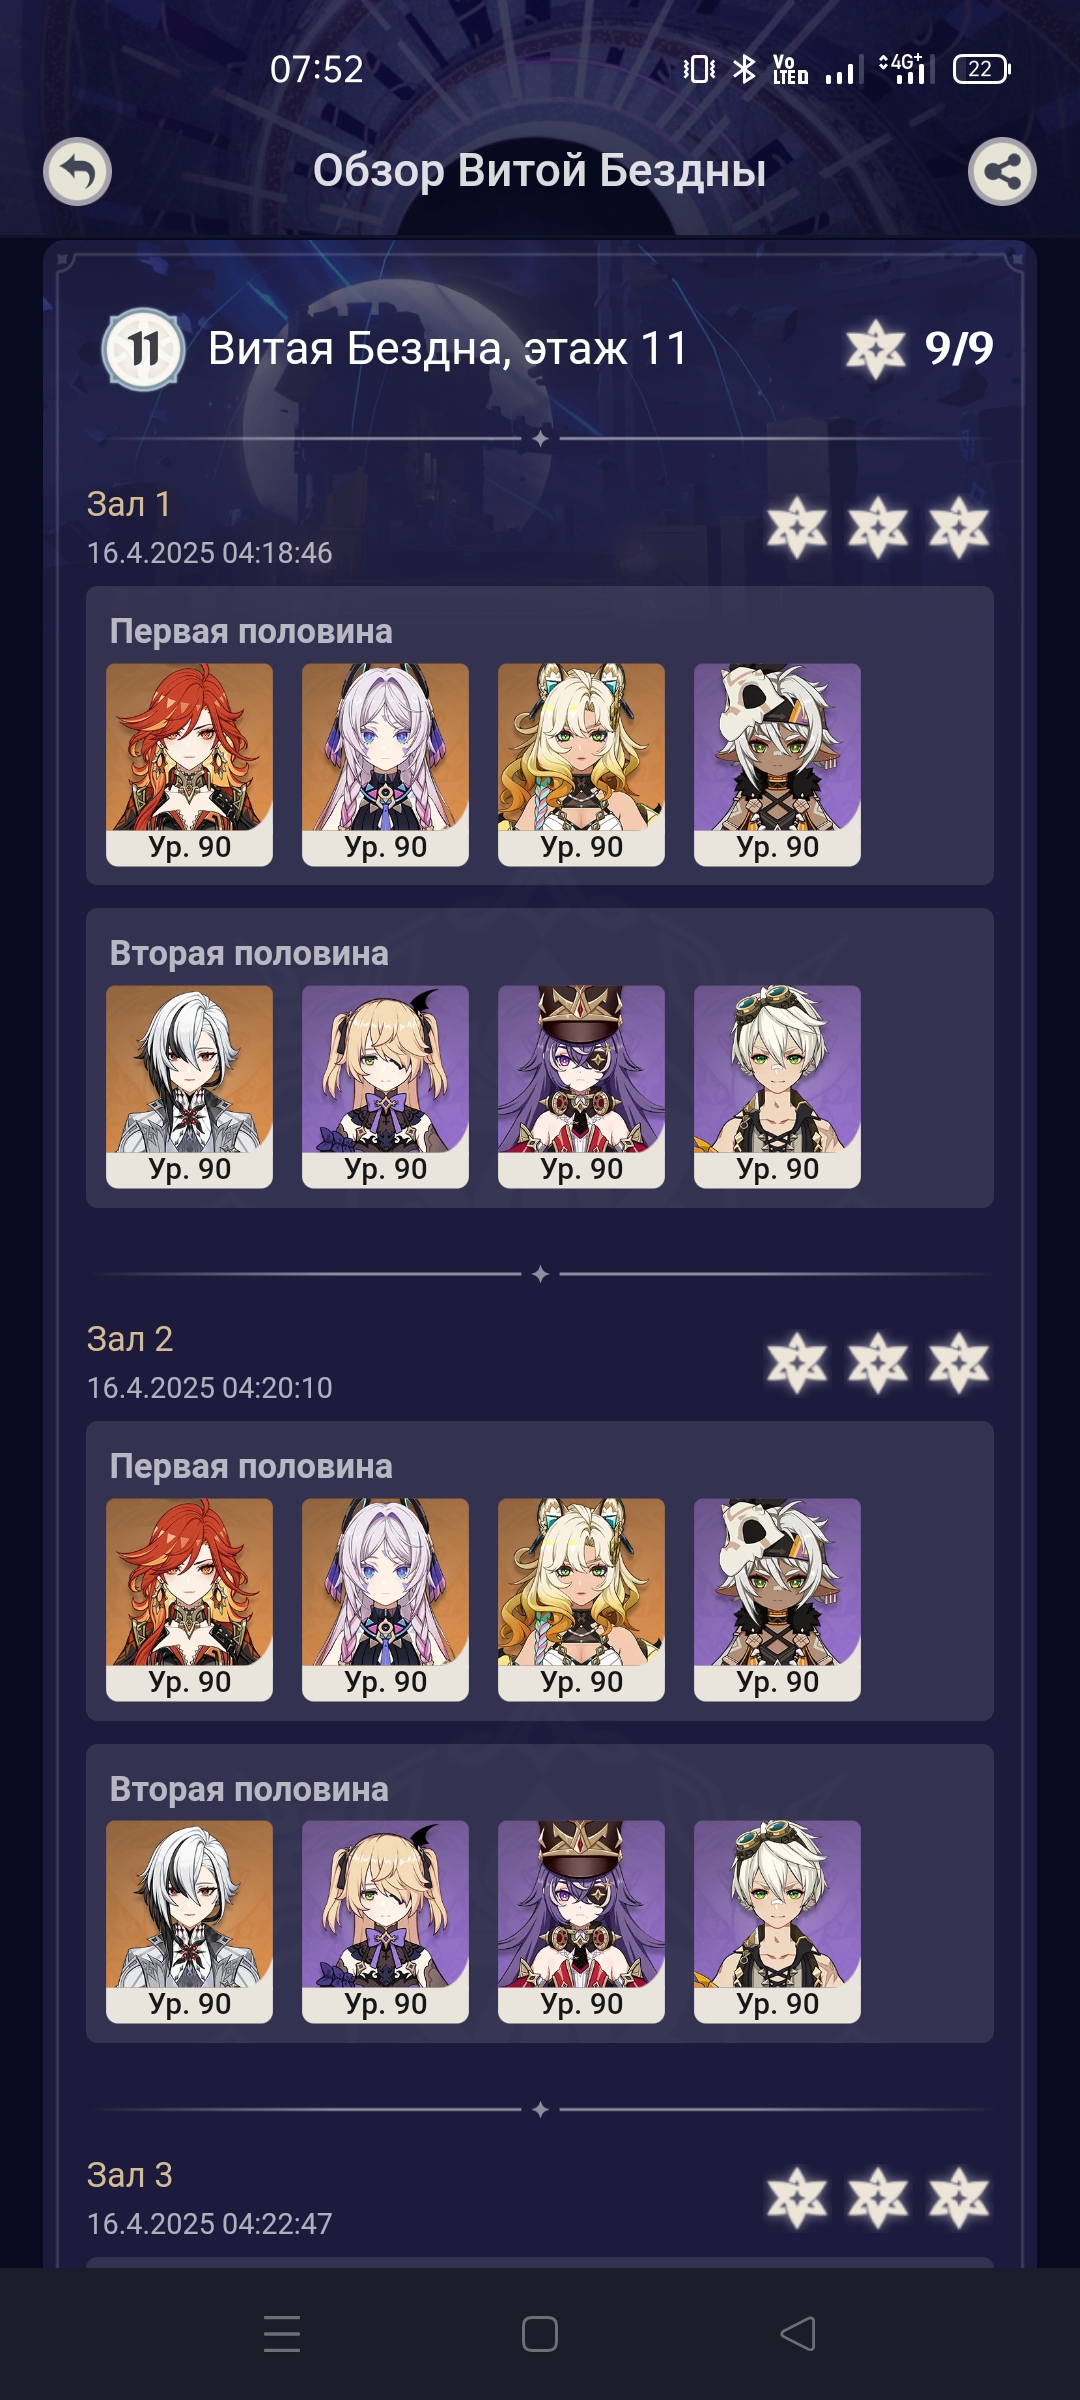Select eyepatch blonde character in Зал 1 second half
The height and width of the screenshot is (2400, 1080).
point(385,1087)
